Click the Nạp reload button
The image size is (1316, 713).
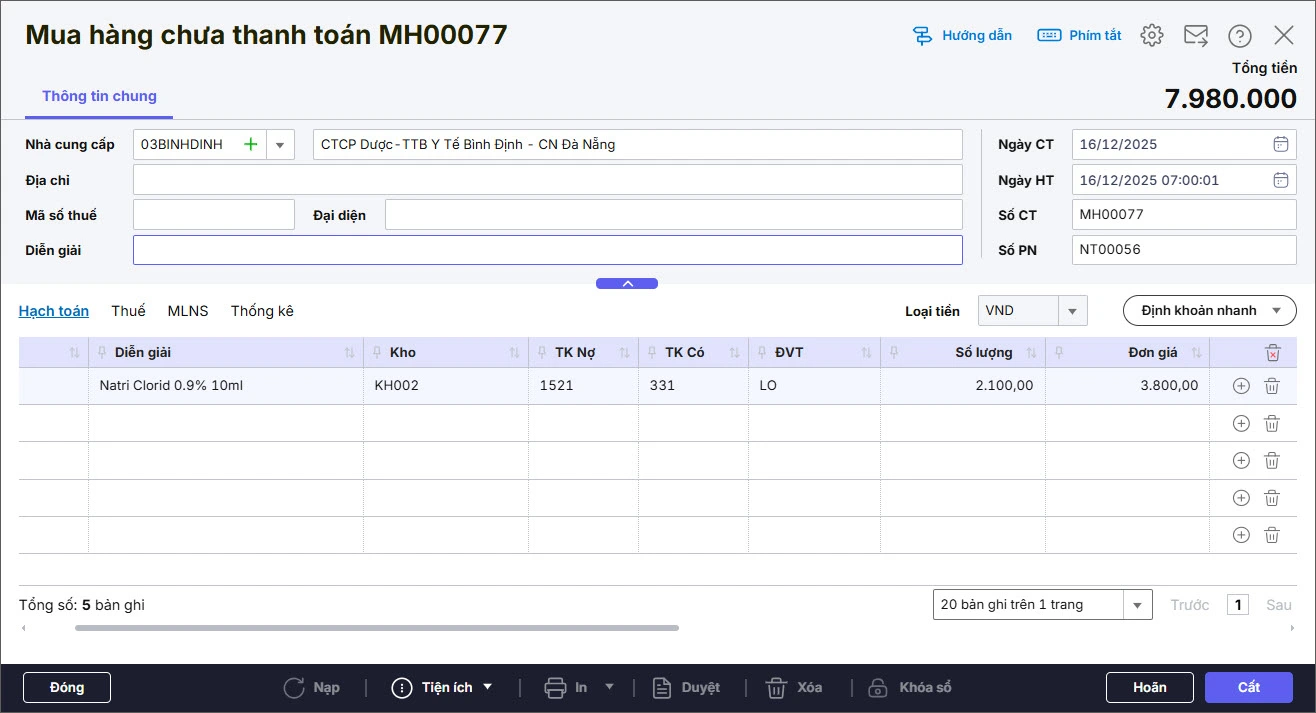312,688
